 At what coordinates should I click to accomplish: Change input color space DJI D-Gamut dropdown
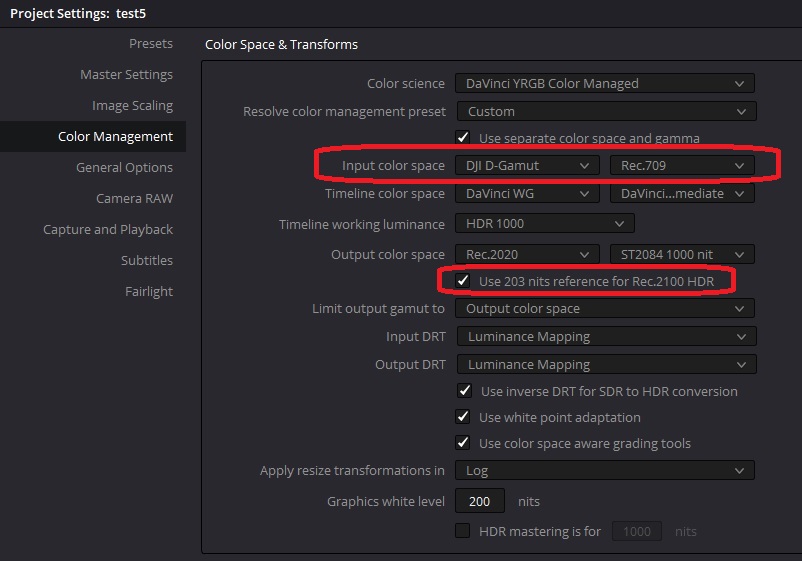527,166
